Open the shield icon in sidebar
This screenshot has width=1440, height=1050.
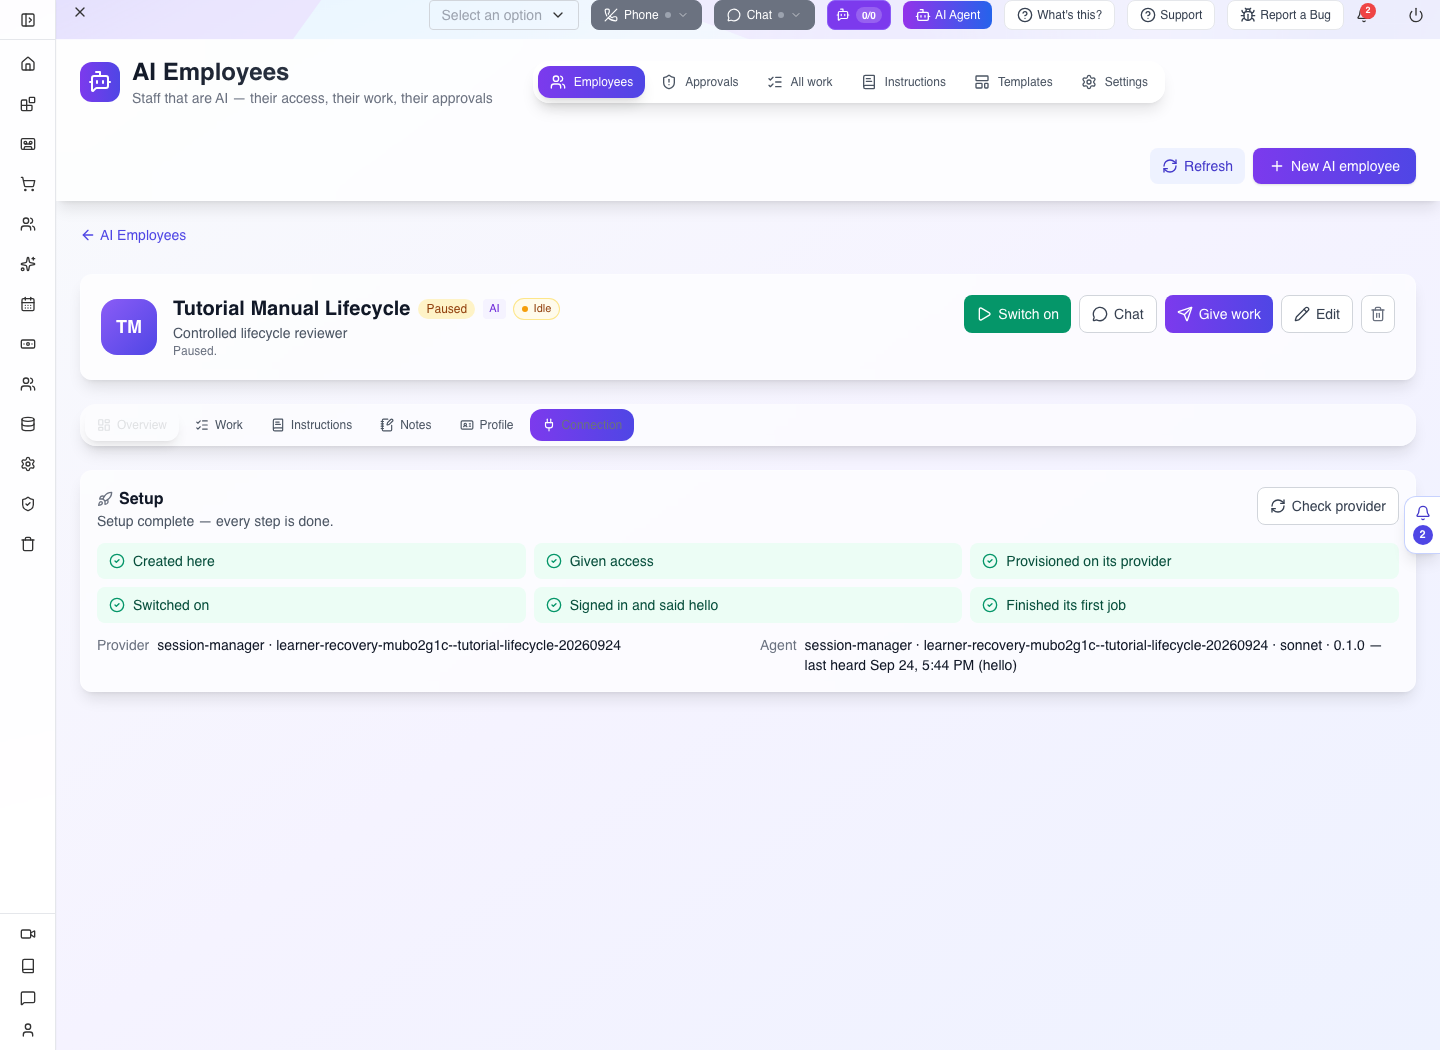pos(28,504)
